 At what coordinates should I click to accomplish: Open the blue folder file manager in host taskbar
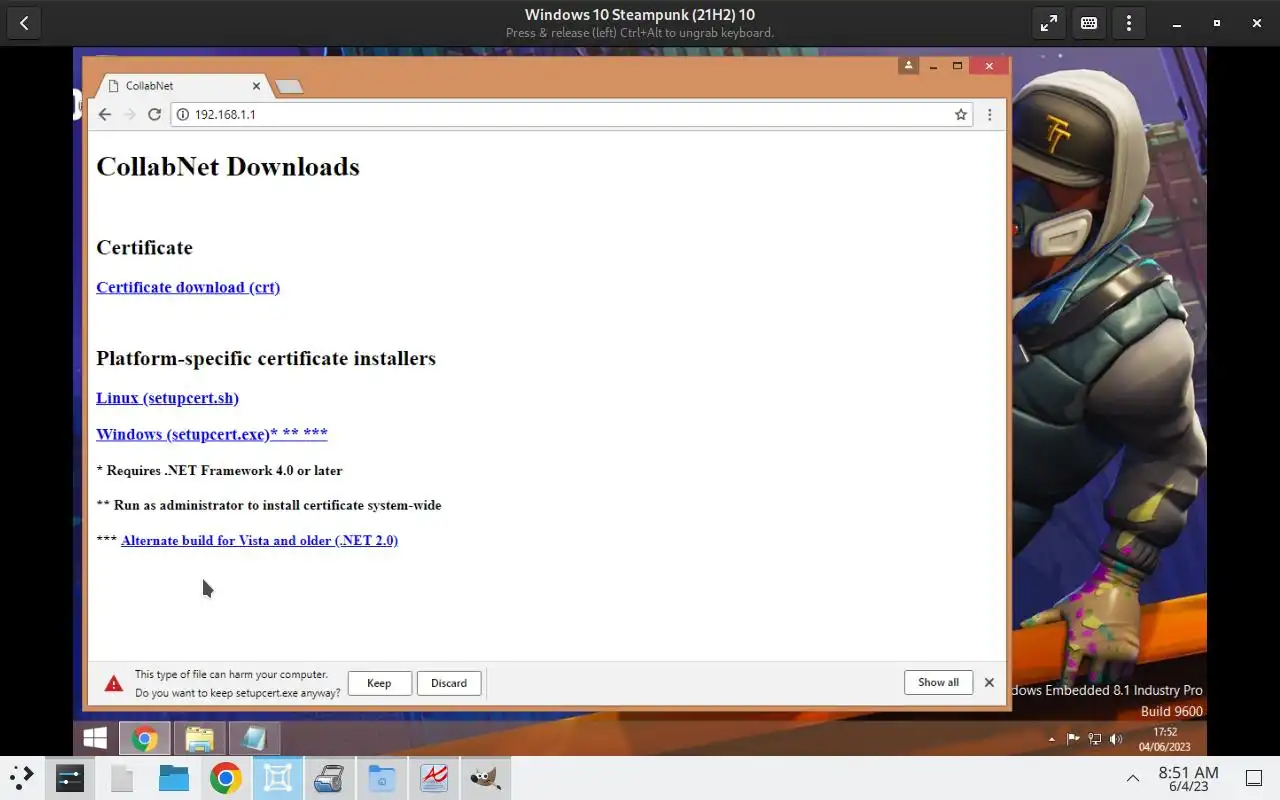coord(174,778)
